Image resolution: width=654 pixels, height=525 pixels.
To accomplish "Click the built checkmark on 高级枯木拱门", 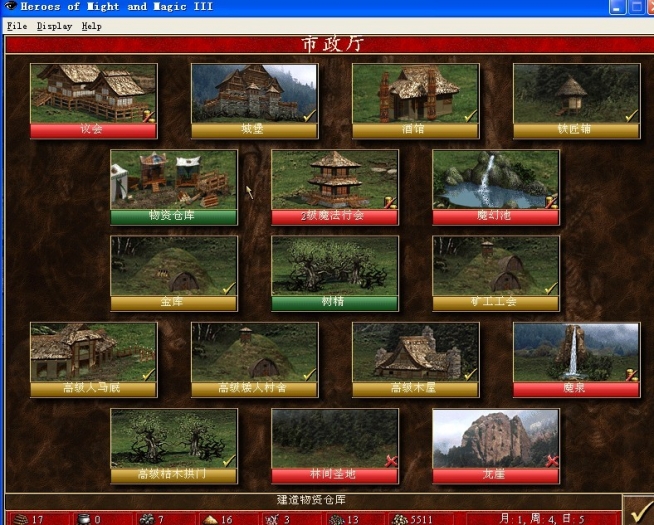I will 229,461.
